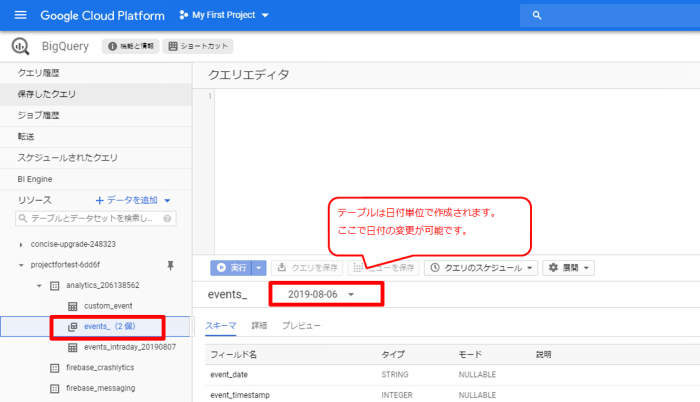This screenshot has height=402, width=700.
Task: Click the search magnifier icon
Action: pos(537,15)
